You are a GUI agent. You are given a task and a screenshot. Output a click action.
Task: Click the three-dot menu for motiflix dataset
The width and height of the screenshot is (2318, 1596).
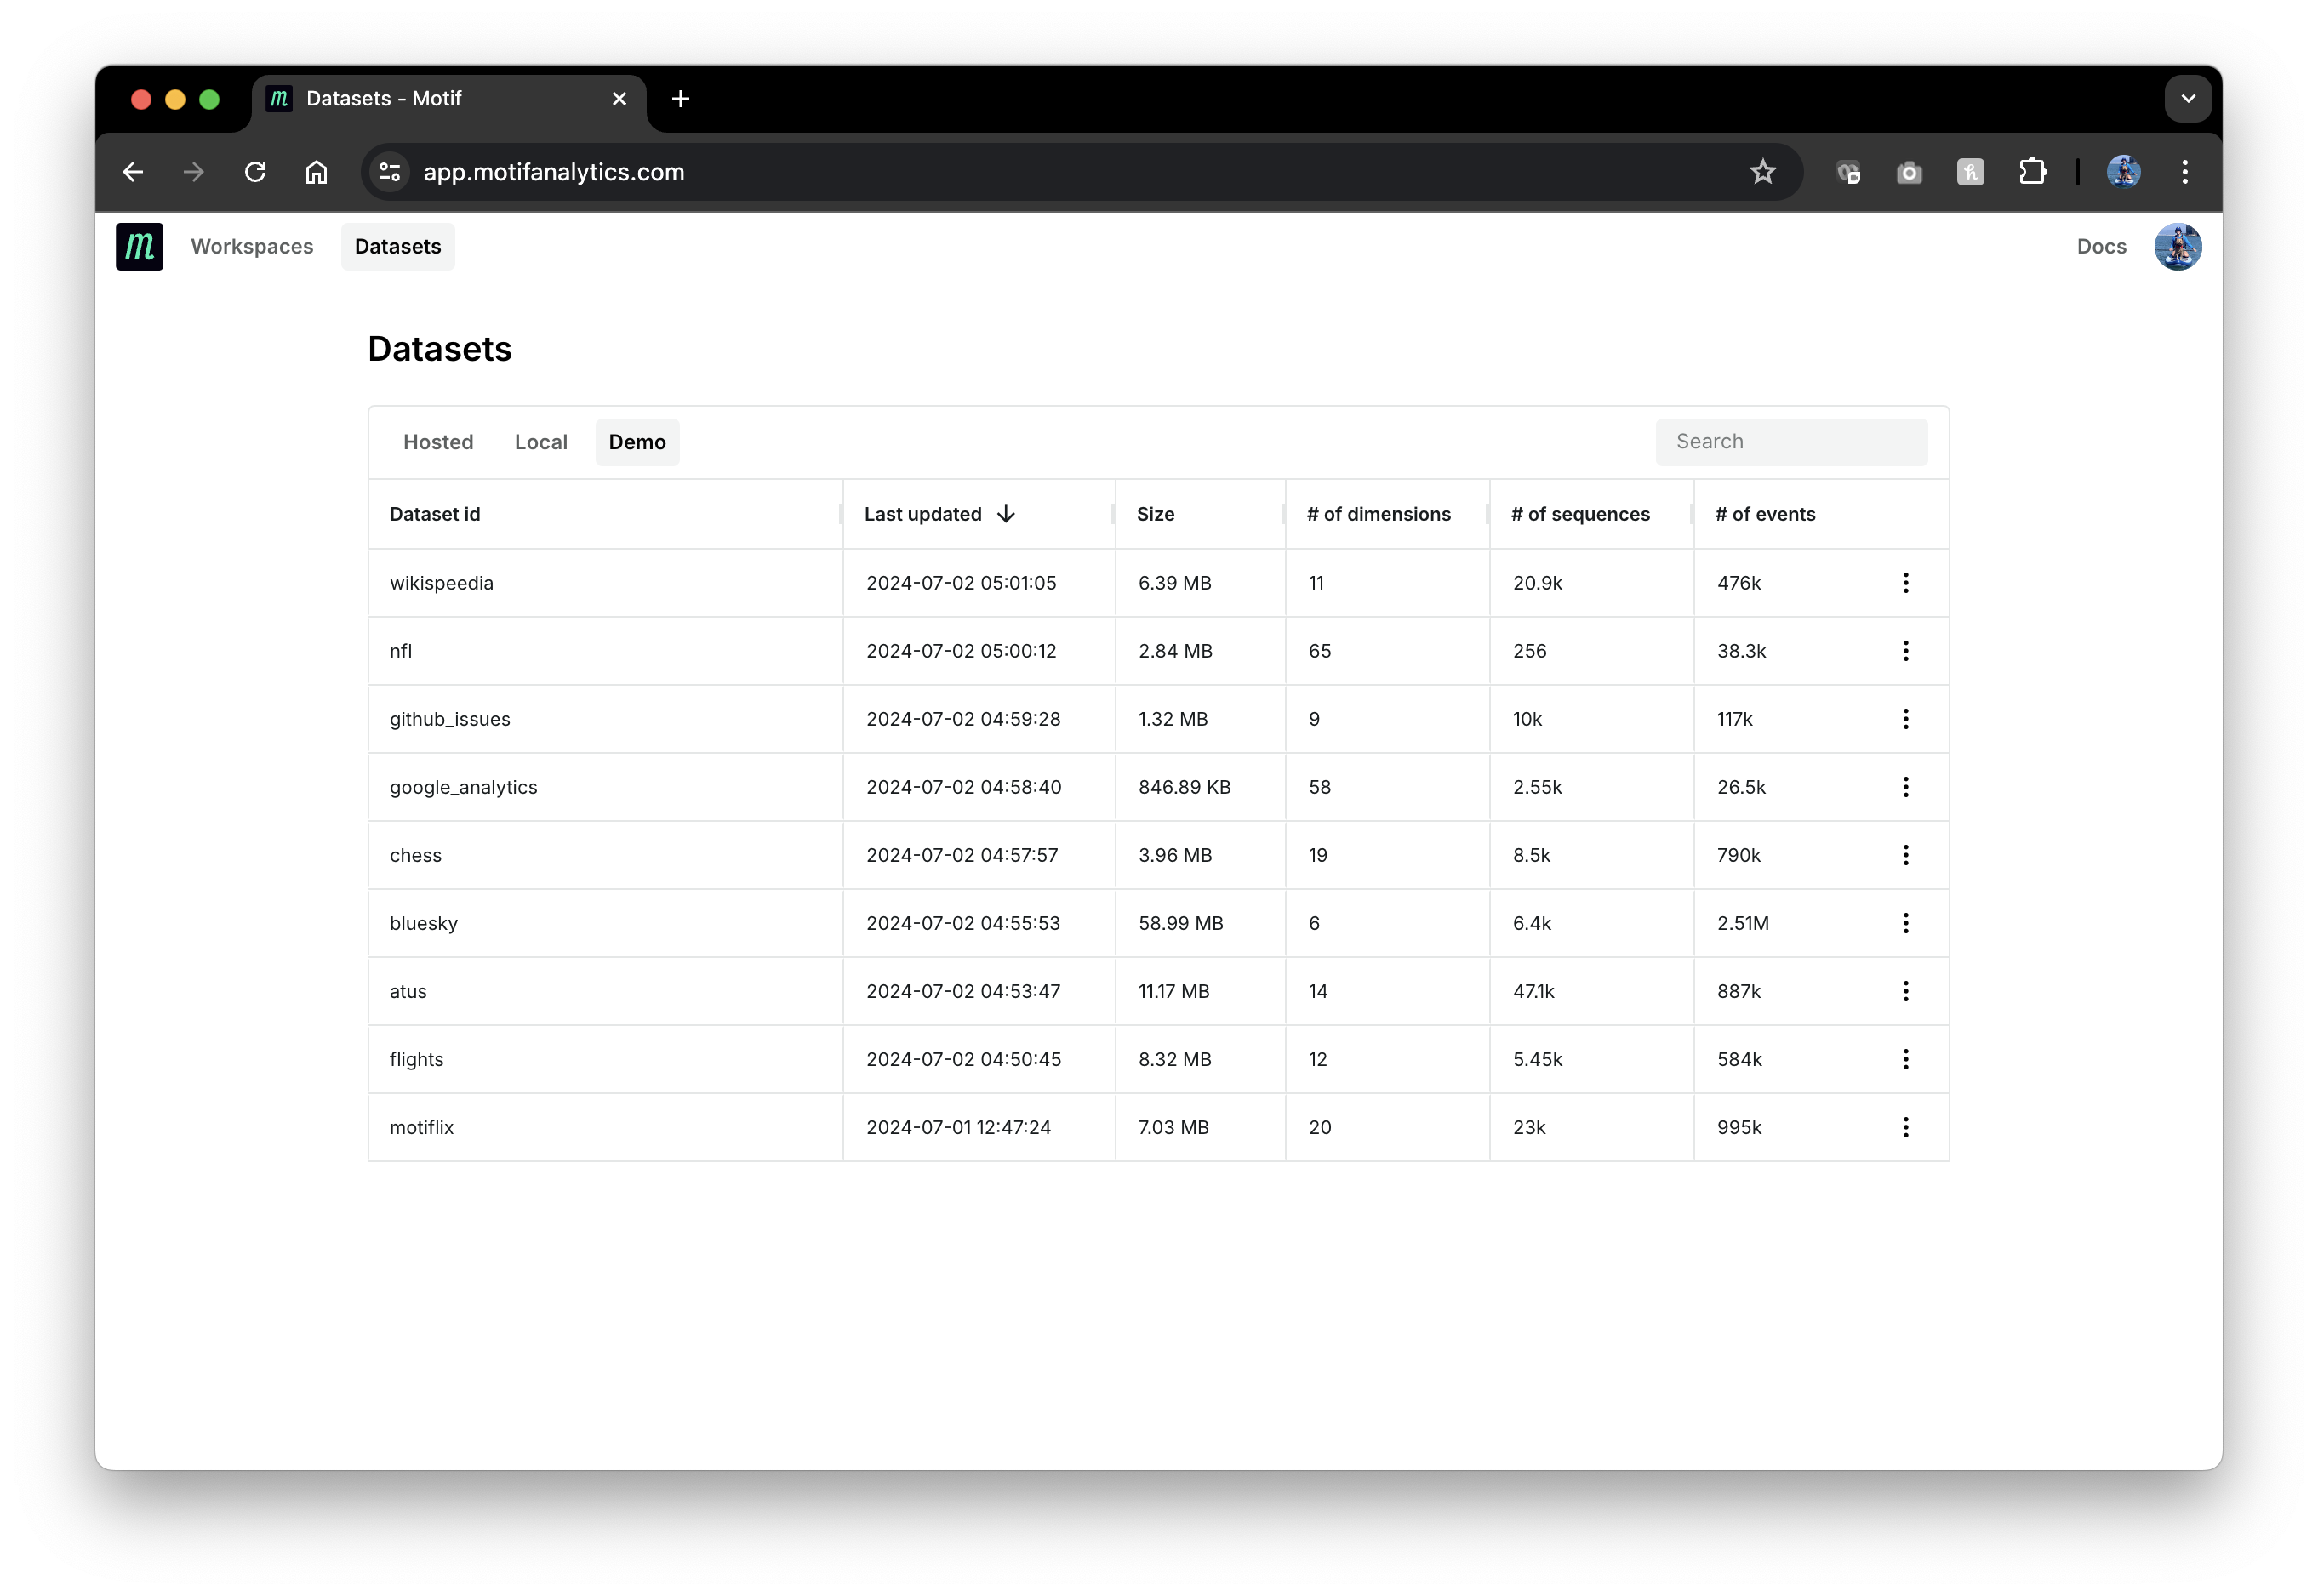tap(1906, 1126)
